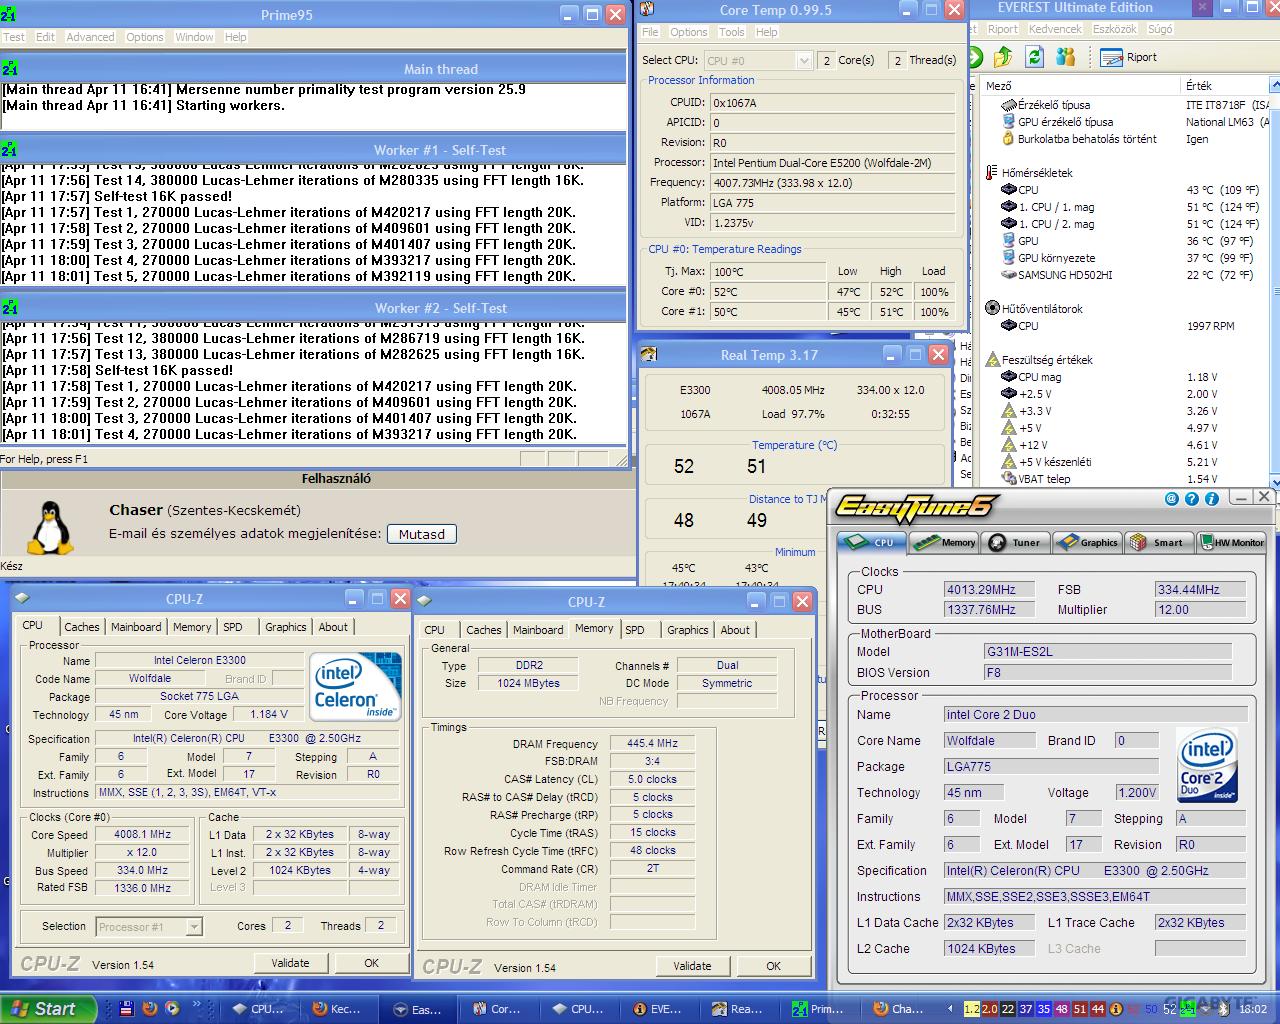Open the EVEREST Kedvencek menu
Image resolution: width=1280 pixels, height=1024 pixels.
(1055, 29)
